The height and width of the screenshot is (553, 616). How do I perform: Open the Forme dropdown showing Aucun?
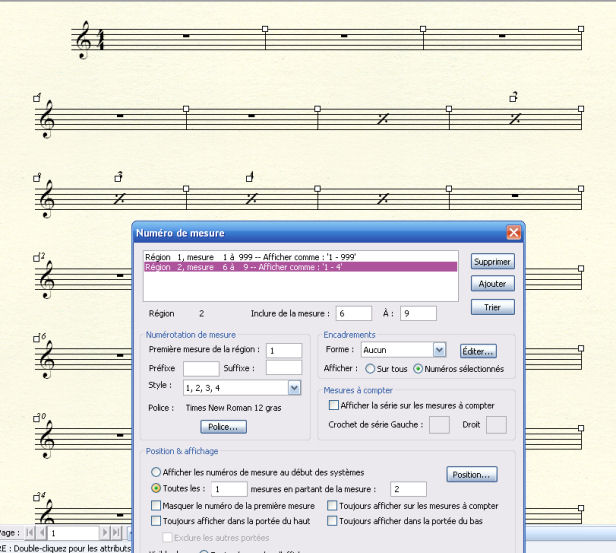click(x=439, y=350)
